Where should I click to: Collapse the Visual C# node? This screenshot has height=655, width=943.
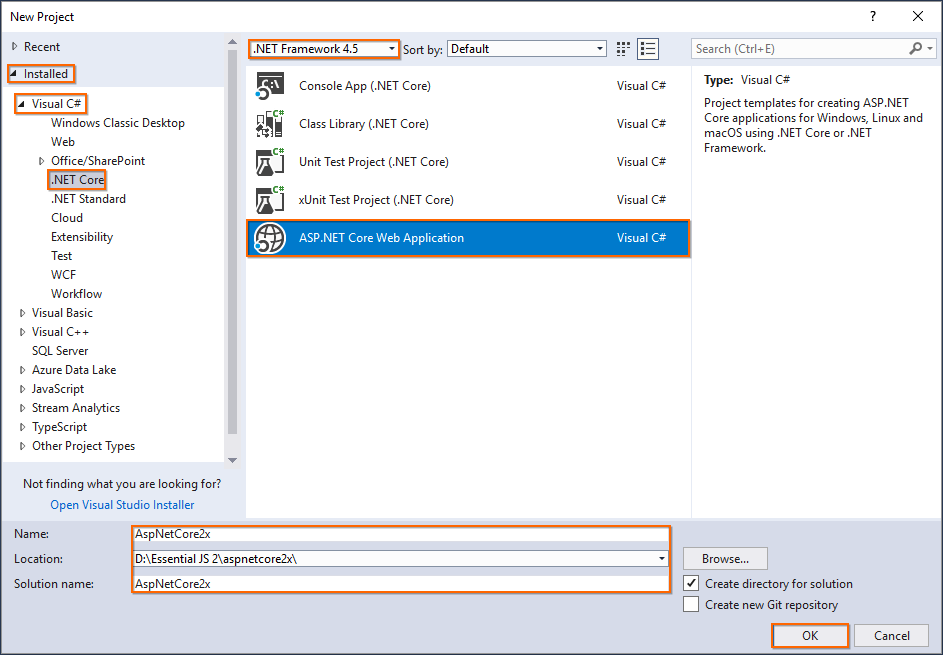pyautogui.click(x=22, y=103)
